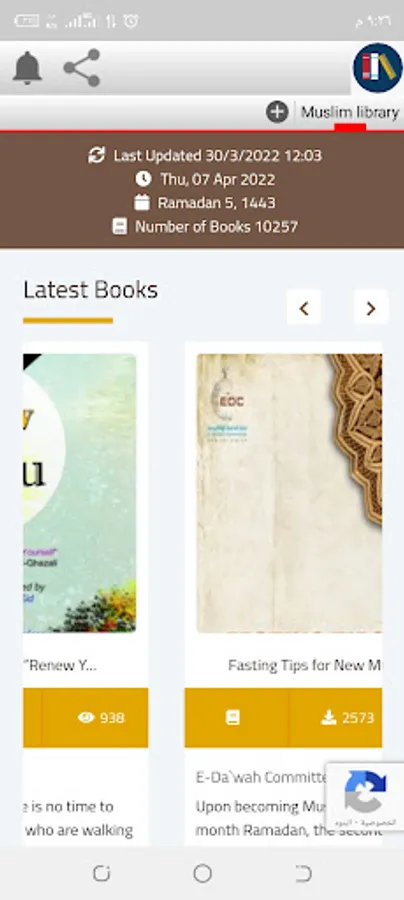Tap the 2573 downloads button
Screen dimensions: 404x900
click(336, 717)
